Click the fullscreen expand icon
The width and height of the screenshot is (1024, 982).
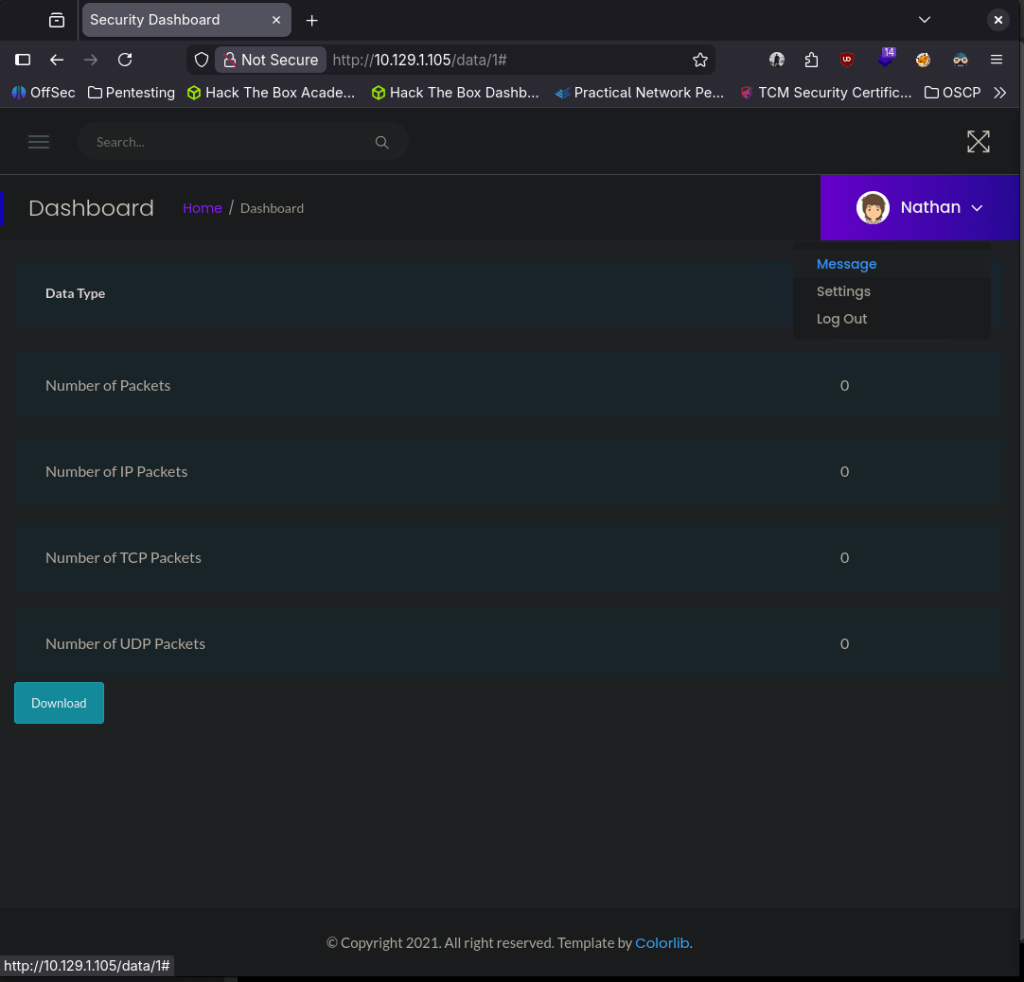[978, 142]
